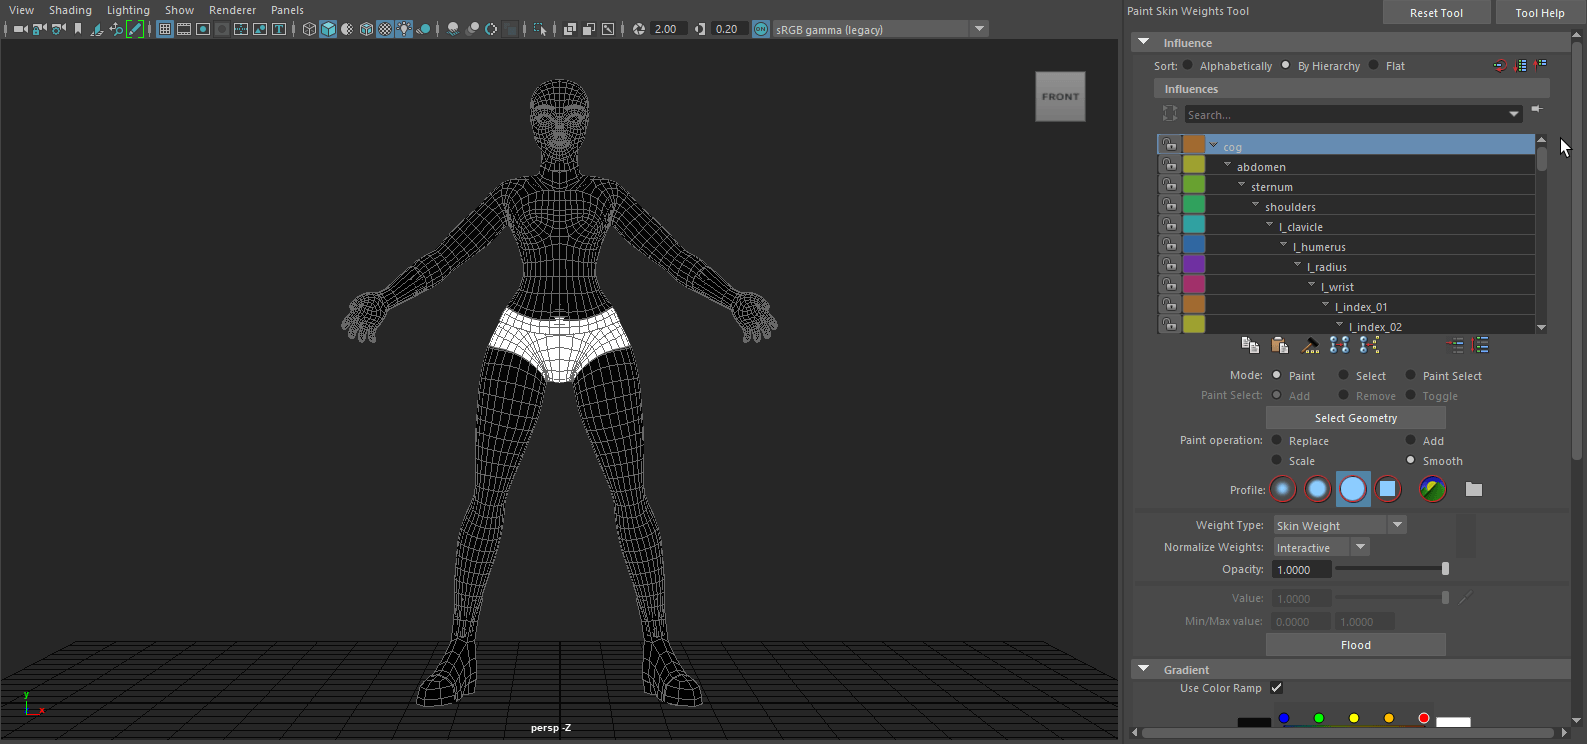The image size is (1587, 744).
Task: Open the Renderer menu
Action: [232, 10]
